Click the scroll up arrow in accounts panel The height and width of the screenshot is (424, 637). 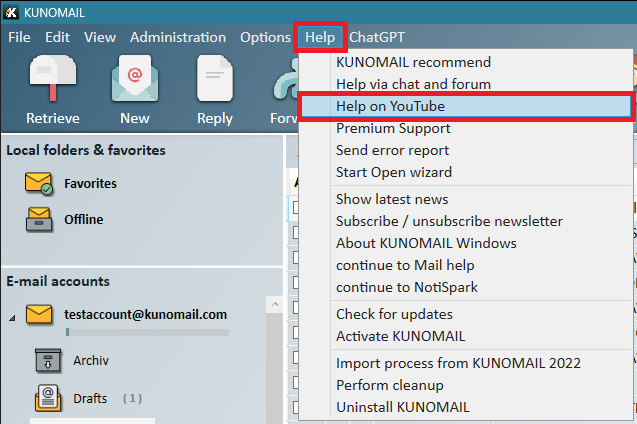click(275, 304)
